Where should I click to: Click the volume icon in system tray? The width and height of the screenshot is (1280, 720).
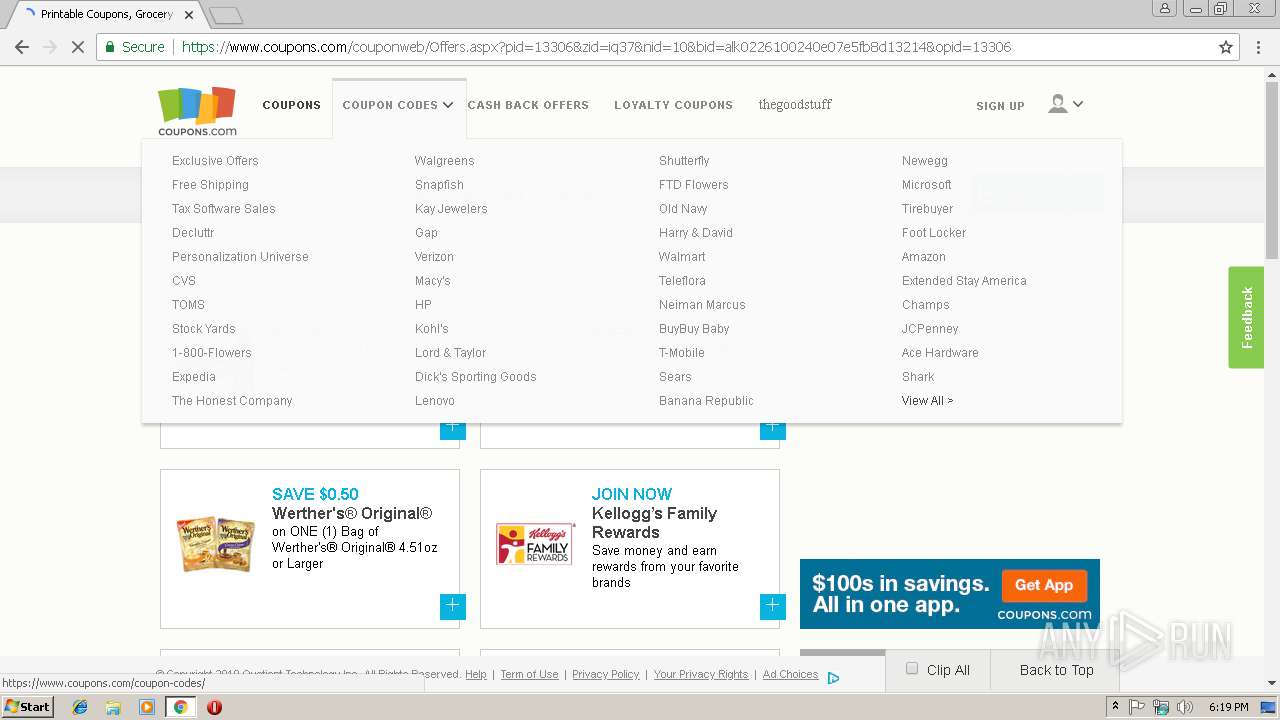(x=1184, y=707)
